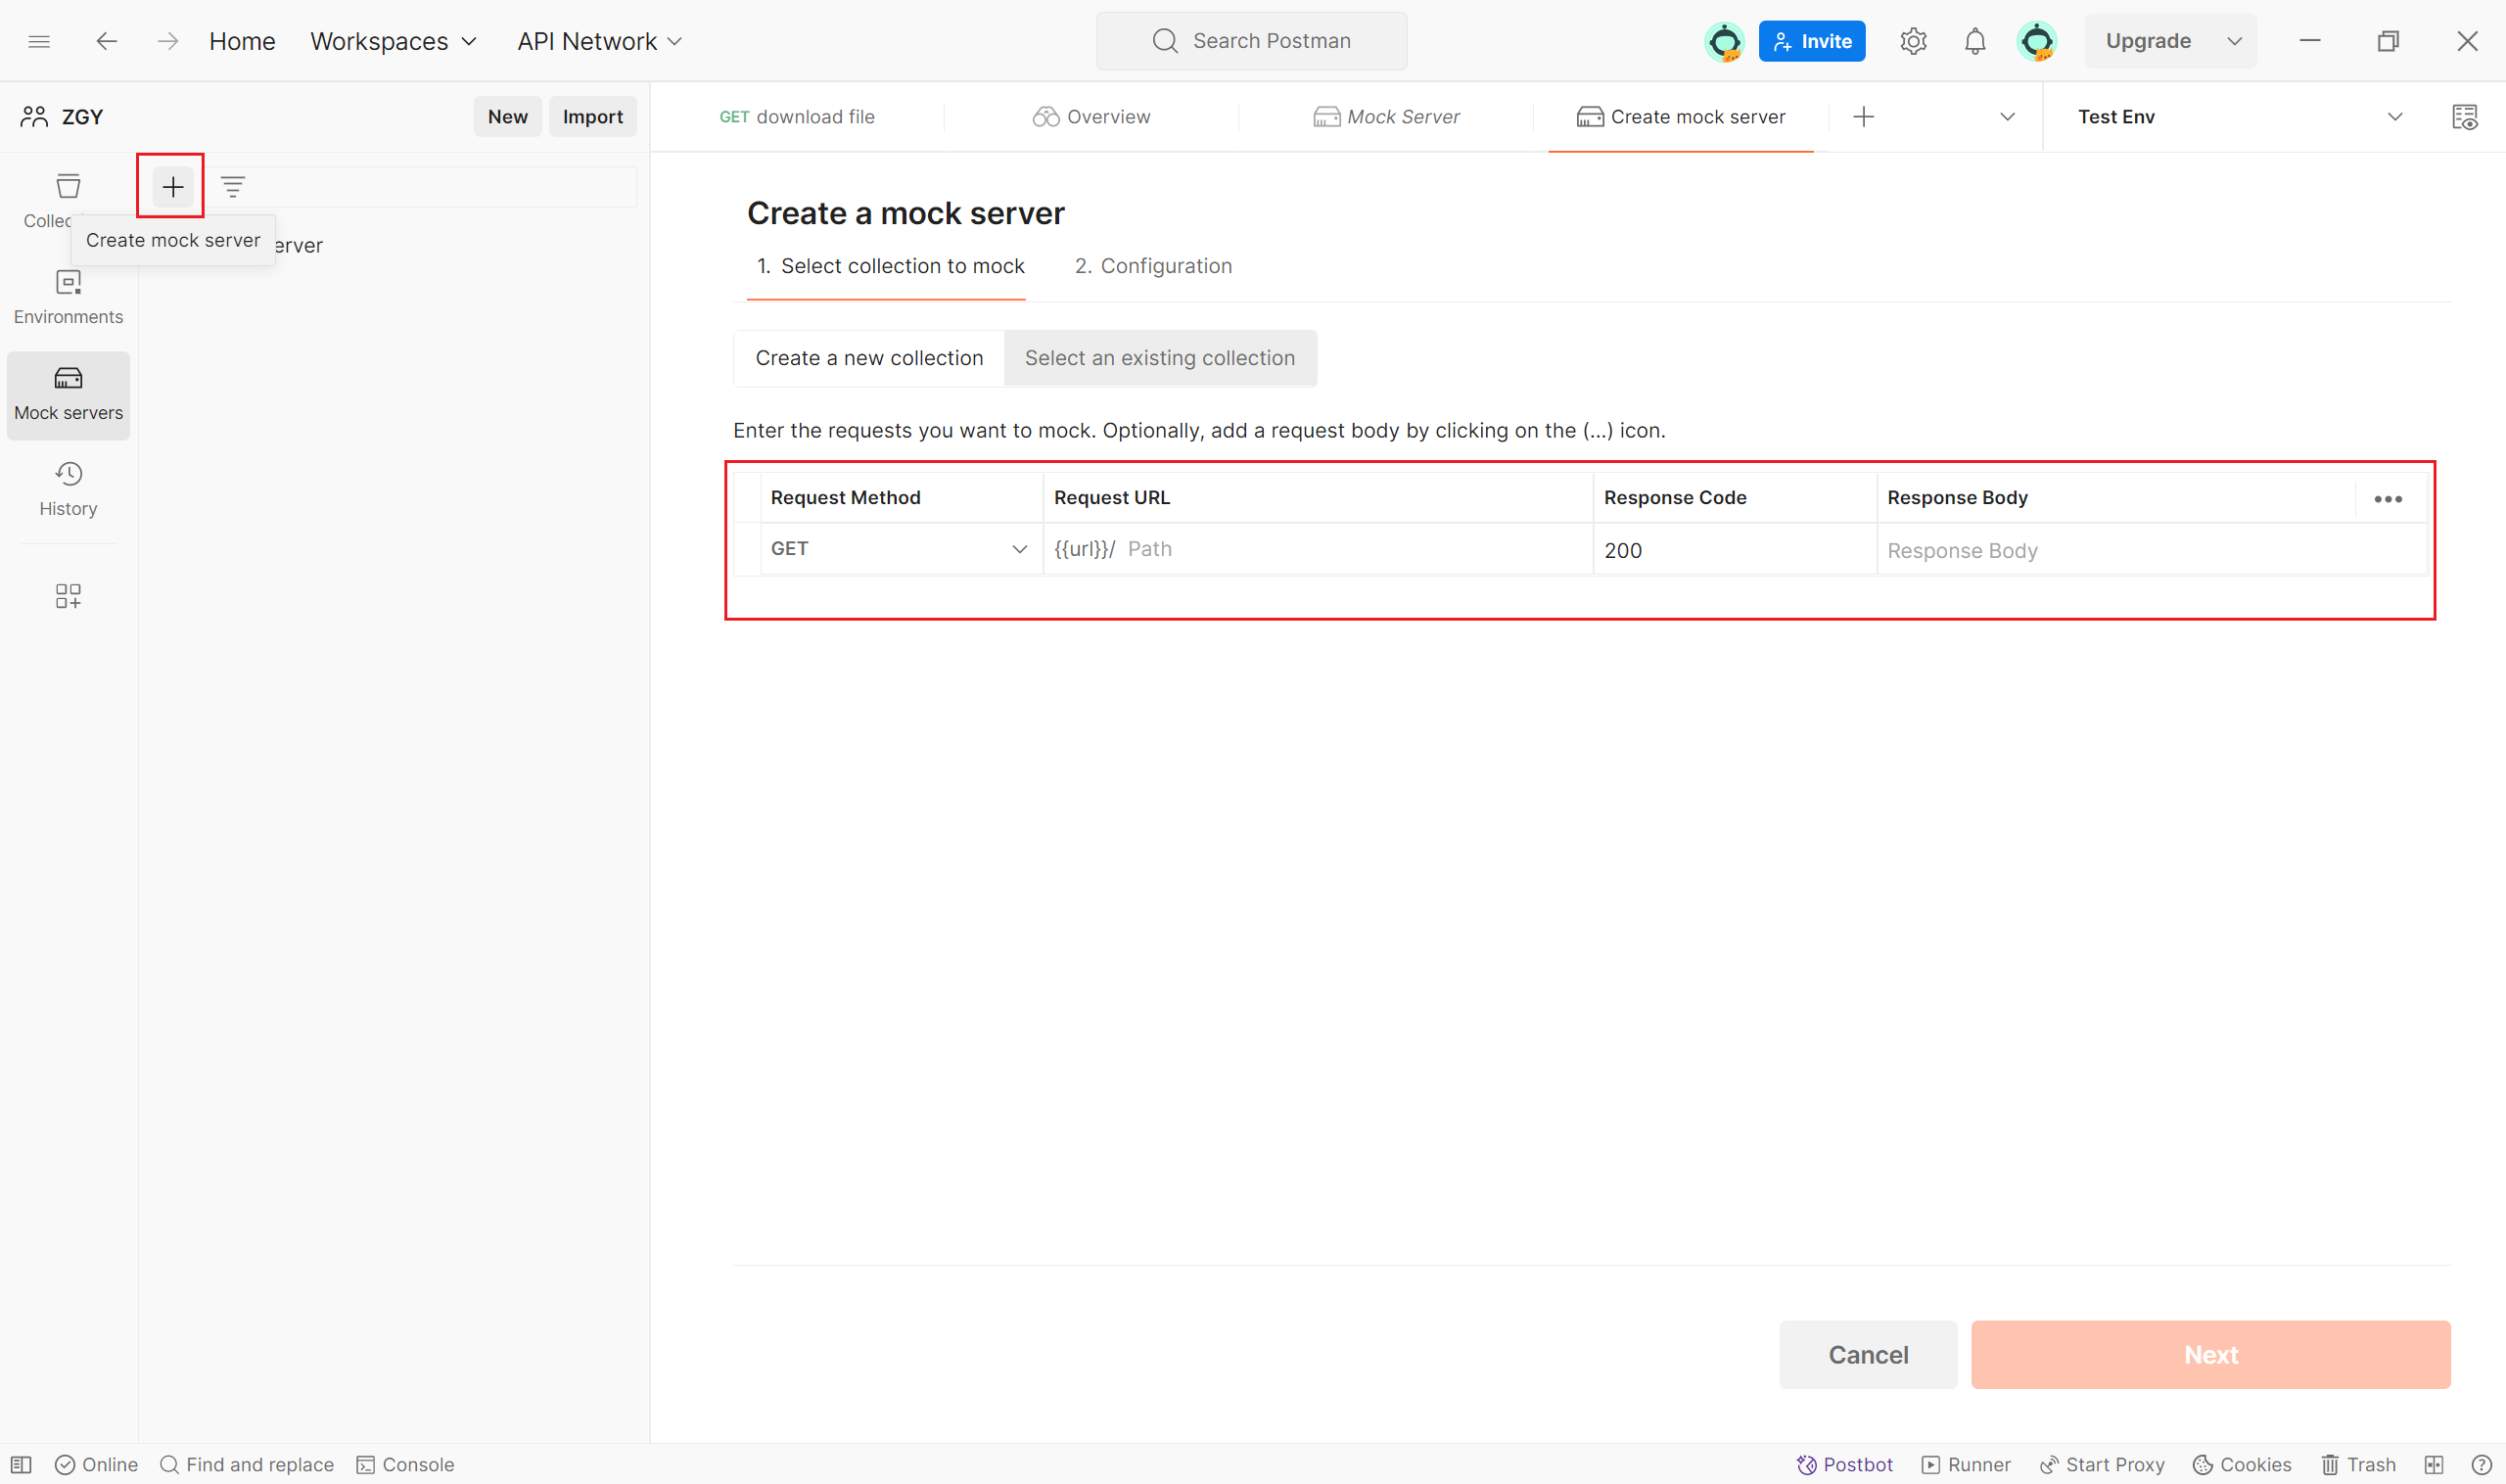Open Environments in the sidebar
Viewport: 2506px width, 1484px height.
click(x=68, y=297)
